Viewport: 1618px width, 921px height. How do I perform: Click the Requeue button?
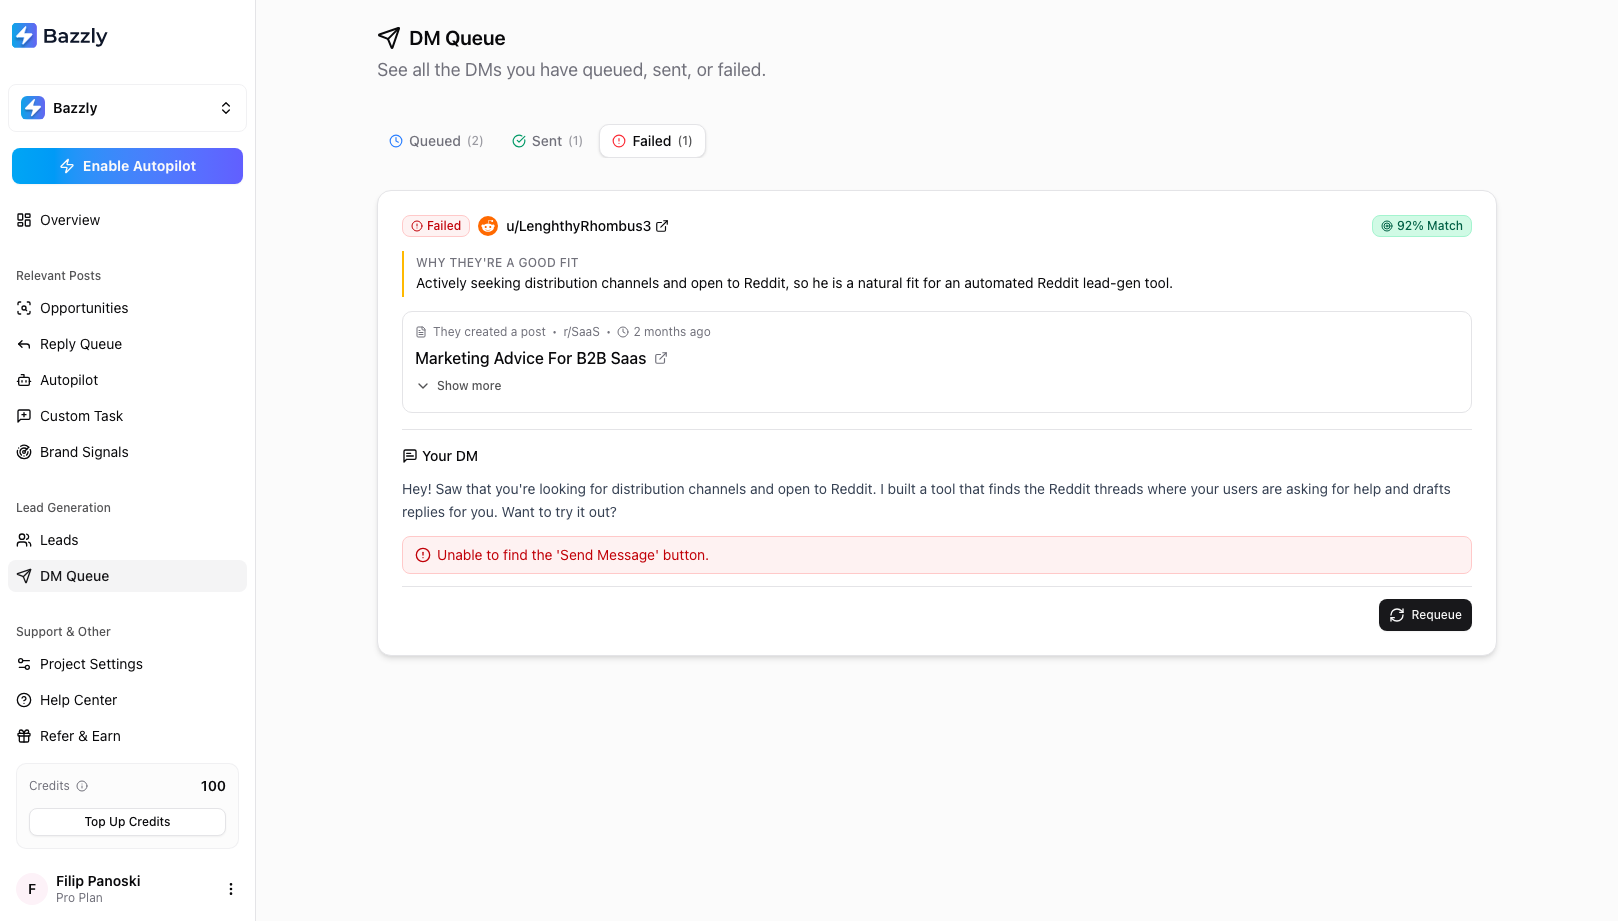[1425, 615]
